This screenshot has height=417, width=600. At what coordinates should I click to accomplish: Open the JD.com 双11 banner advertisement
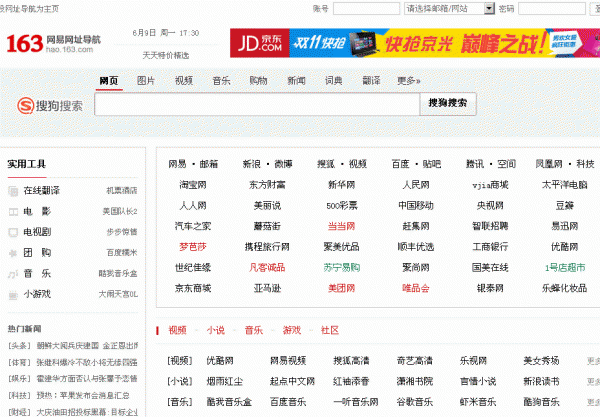[415, 43]
